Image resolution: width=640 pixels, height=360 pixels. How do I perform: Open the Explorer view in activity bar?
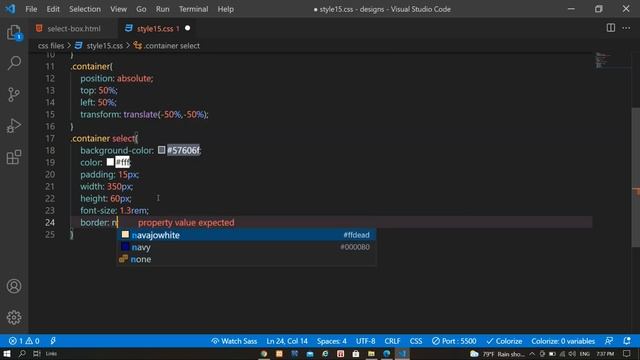coord(14,33)
